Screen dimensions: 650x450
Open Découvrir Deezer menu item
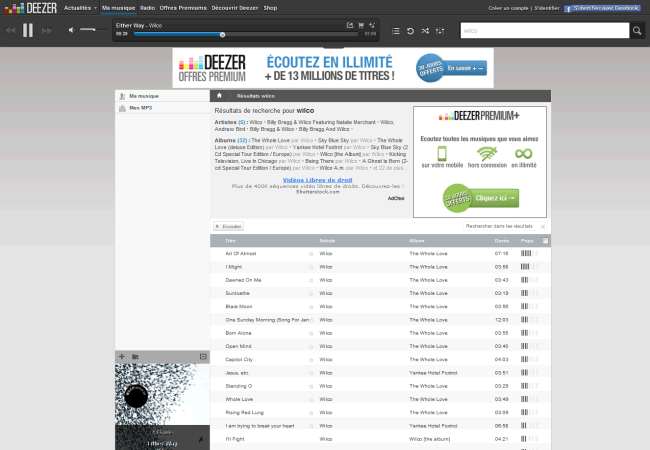pos(235,8)
